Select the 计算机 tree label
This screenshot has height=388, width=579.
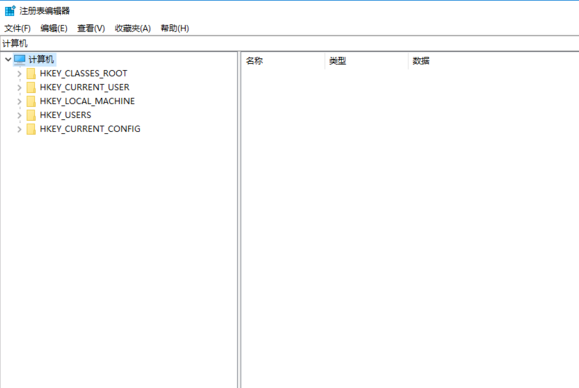41,59
